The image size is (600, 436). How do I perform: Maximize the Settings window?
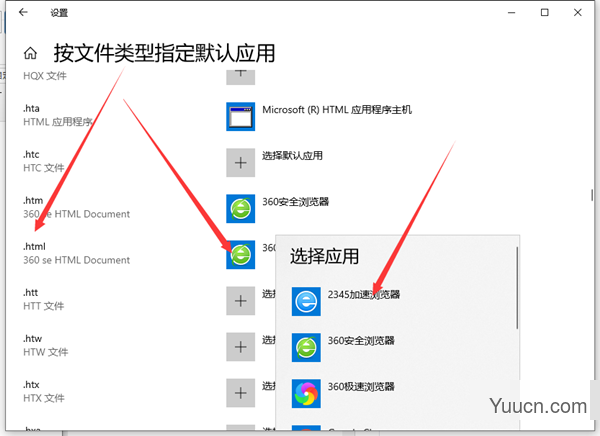[x=545, y=13]
